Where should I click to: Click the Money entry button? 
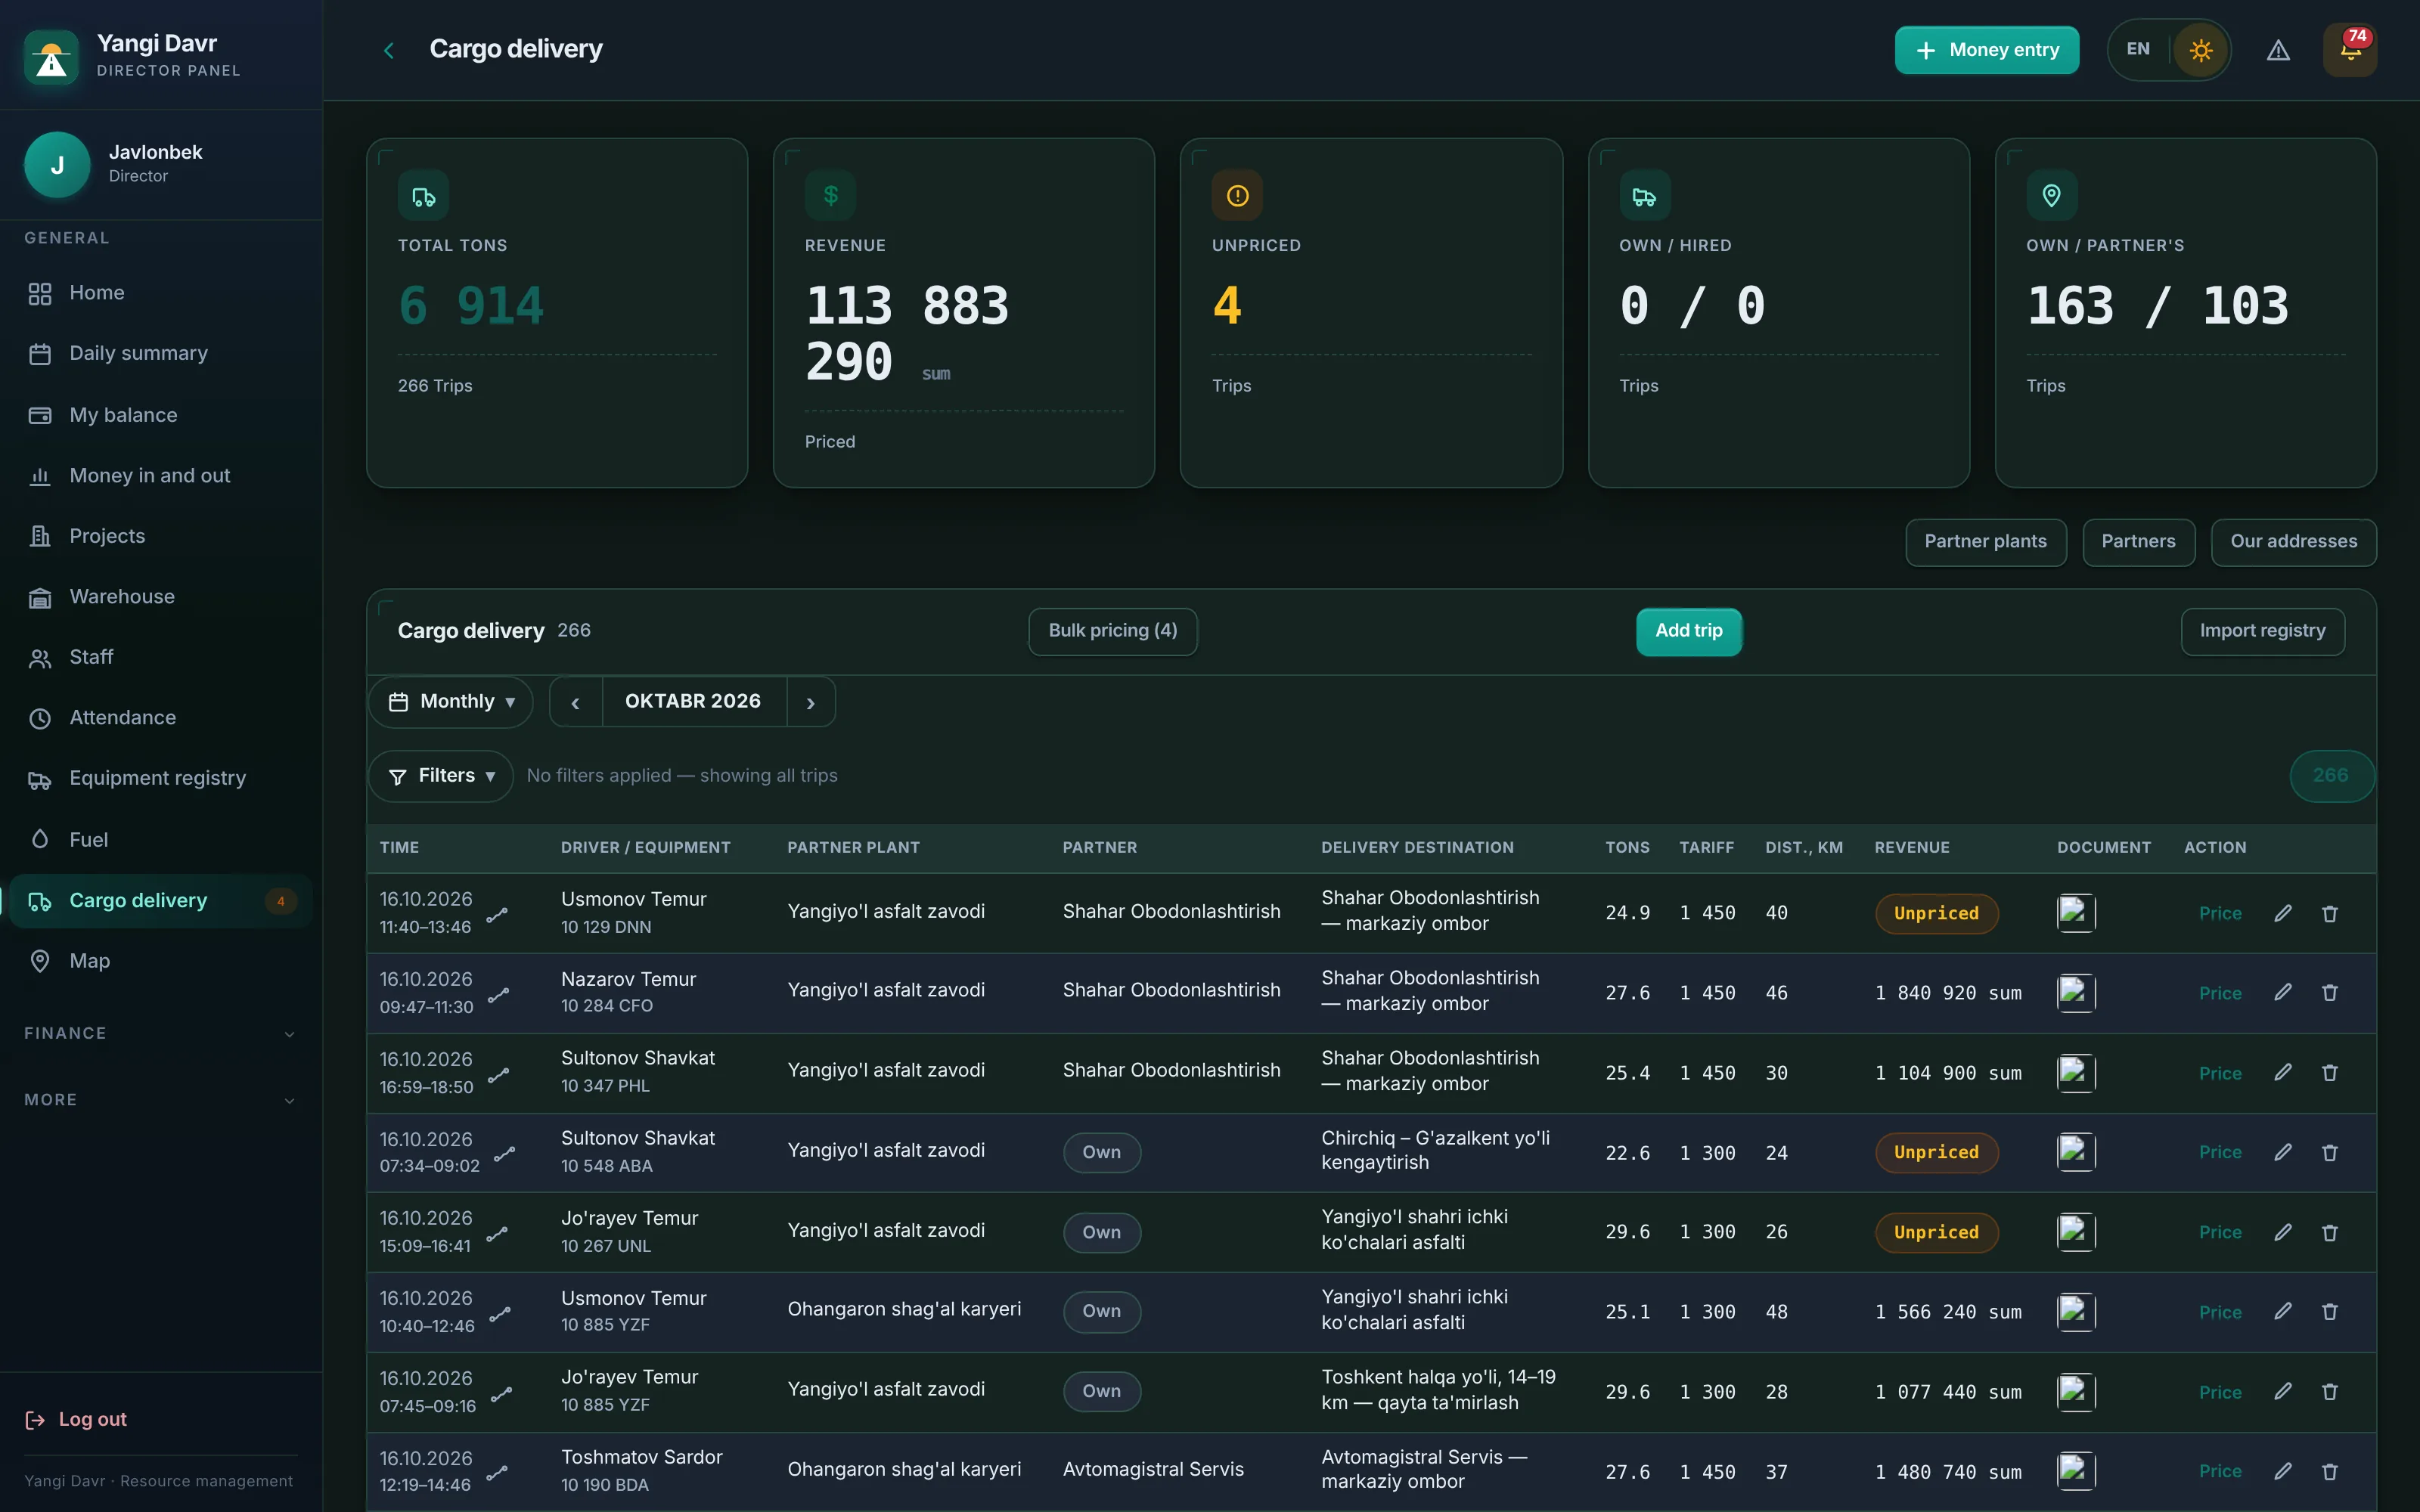tap(1986, 50)
